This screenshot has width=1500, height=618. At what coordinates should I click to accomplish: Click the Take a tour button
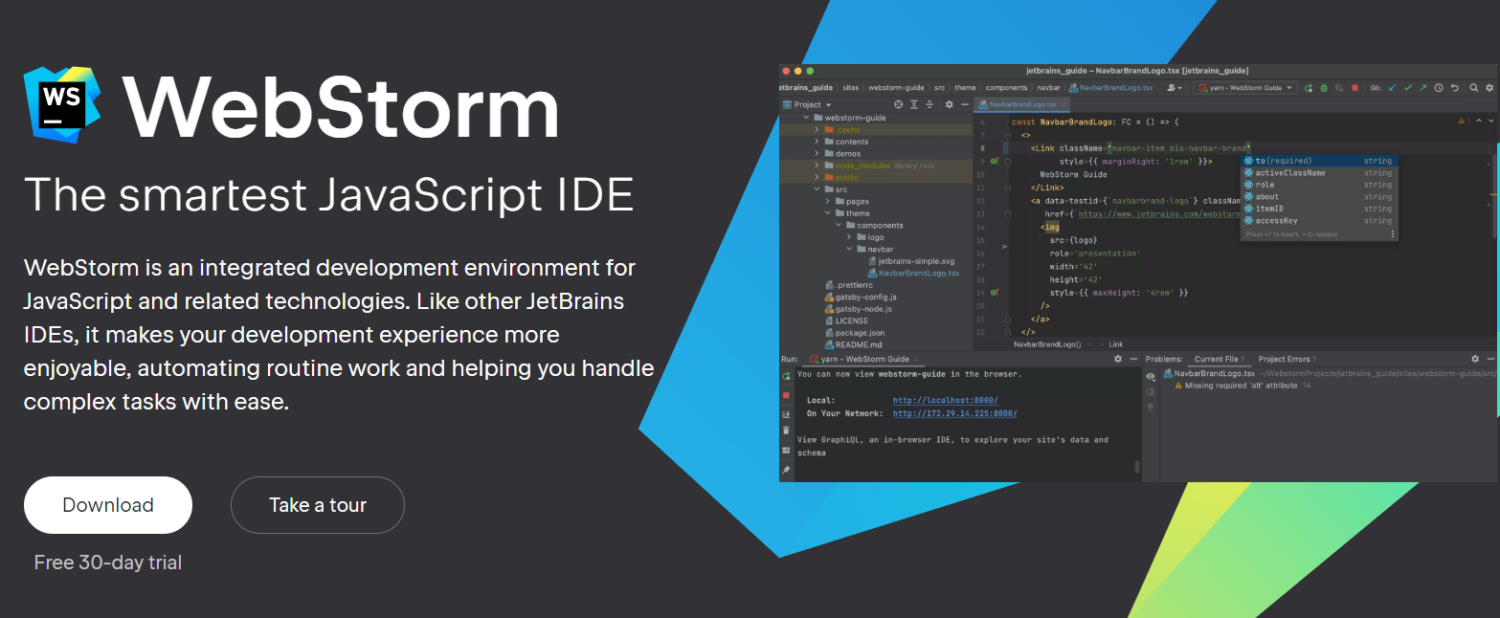318,505
